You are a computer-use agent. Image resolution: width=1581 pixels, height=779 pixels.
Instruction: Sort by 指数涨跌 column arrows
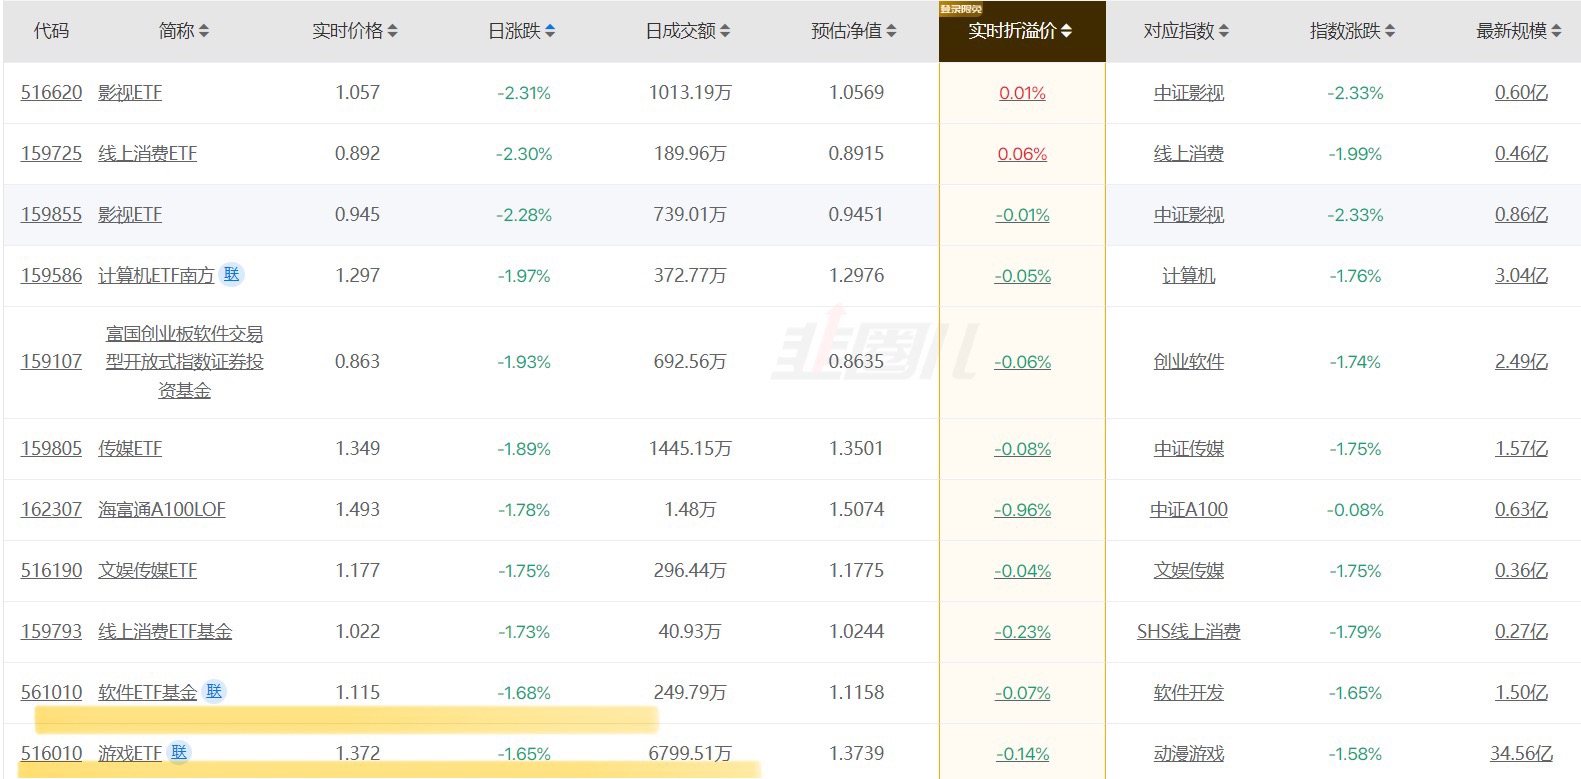click(x=1390, y=31)
